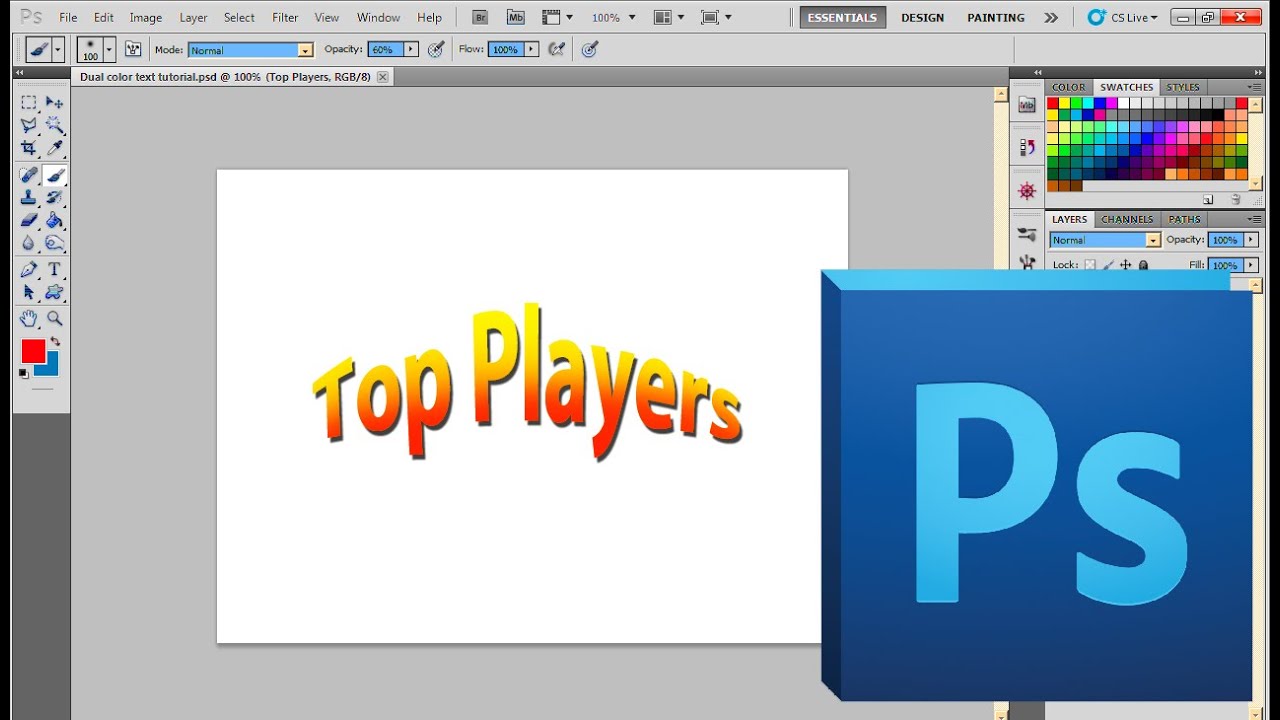Open the Brush presets panel icon

tap(1027, 234)
